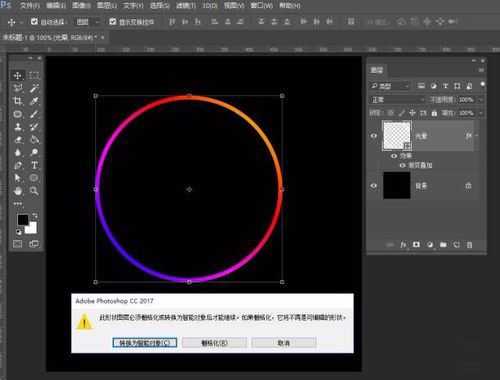Screen dimensions: 500x380
Task: Click the Rasterize button in dialog
Action: [214, 343]
